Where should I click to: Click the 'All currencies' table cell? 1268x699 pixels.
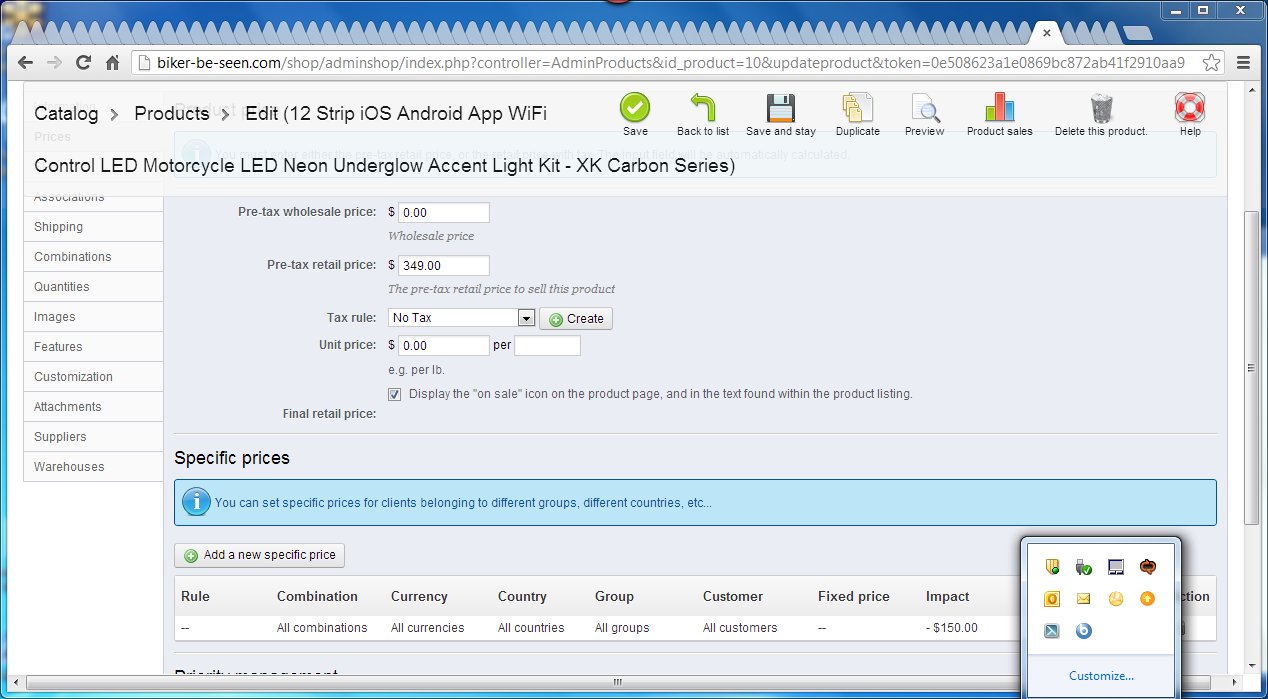[x=428, y=628]
